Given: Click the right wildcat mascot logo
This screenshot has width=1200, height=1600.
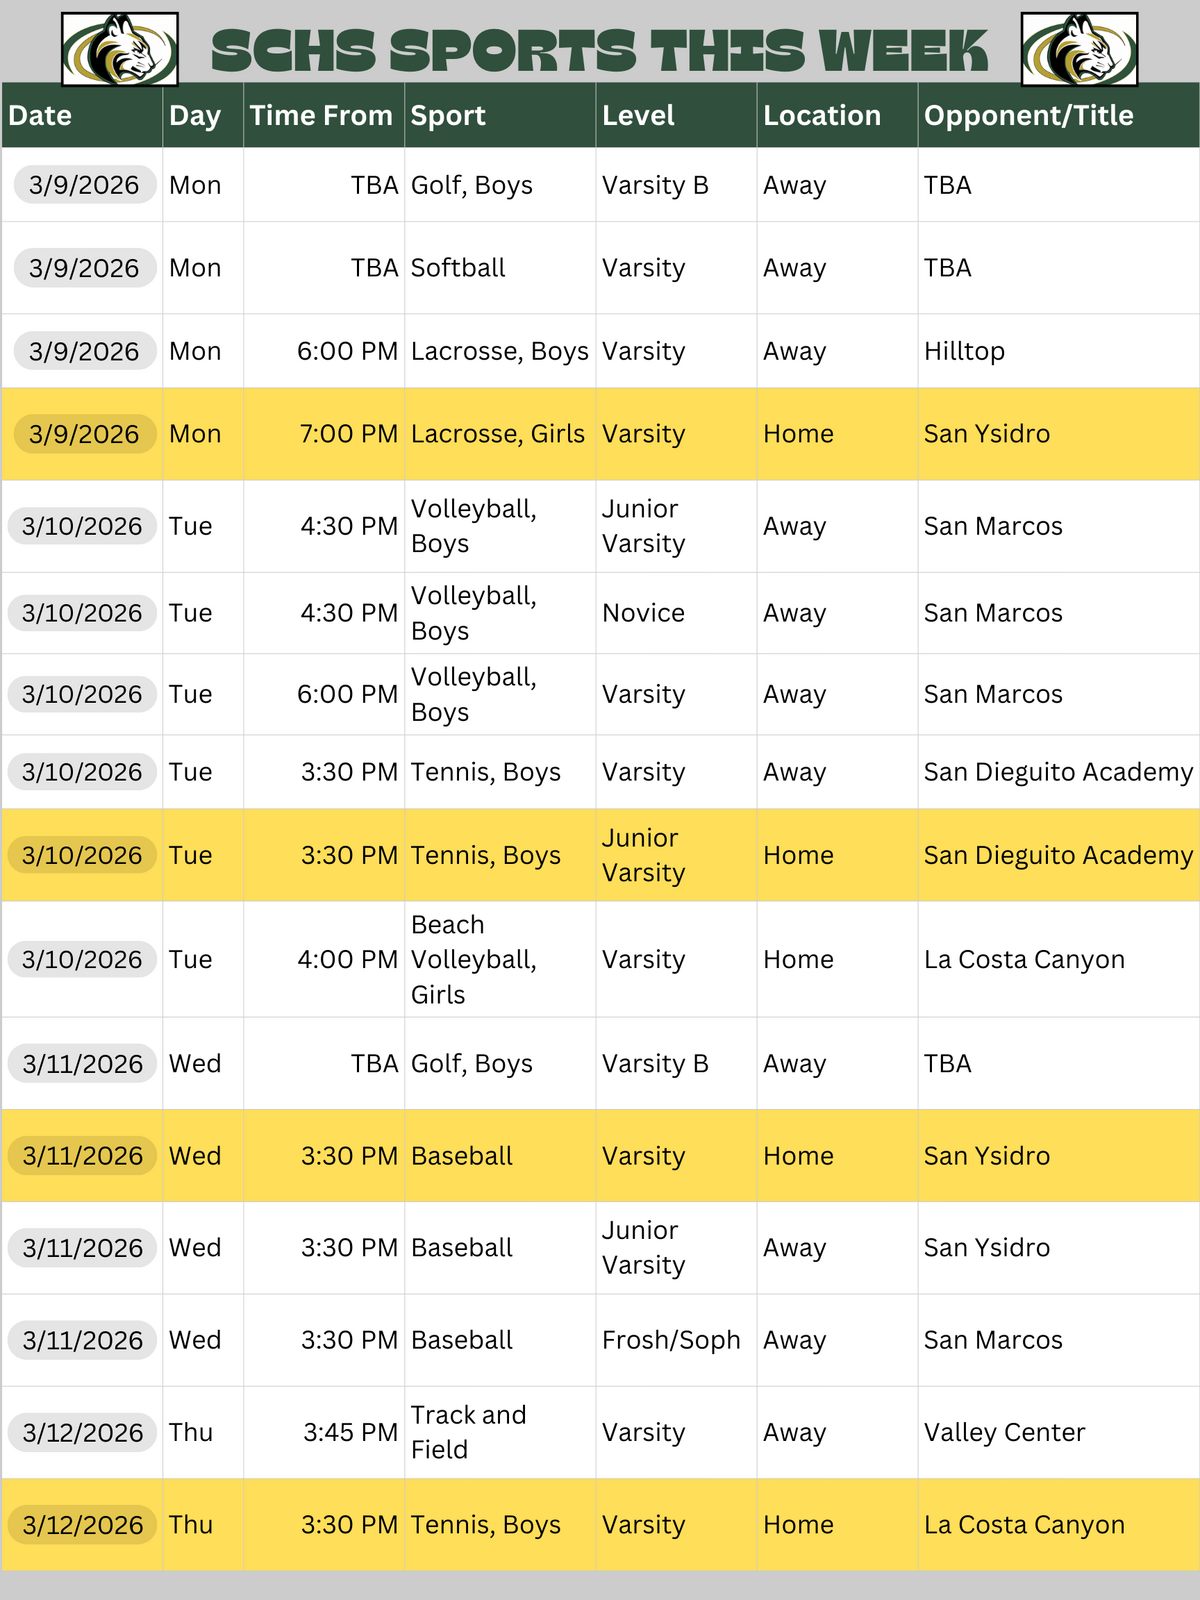Looking at the screenshot, I should [x=1079, y=49].
